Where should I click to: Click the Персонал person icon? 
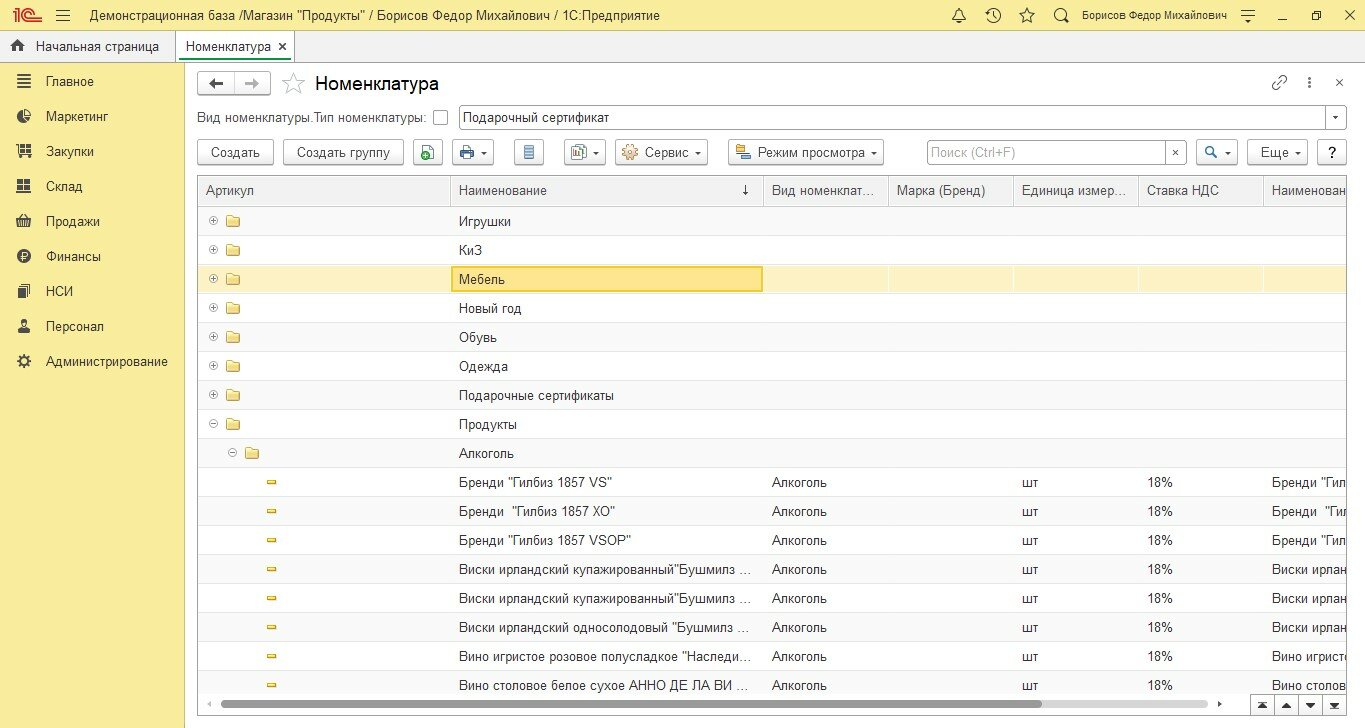(x=25, y=326)
